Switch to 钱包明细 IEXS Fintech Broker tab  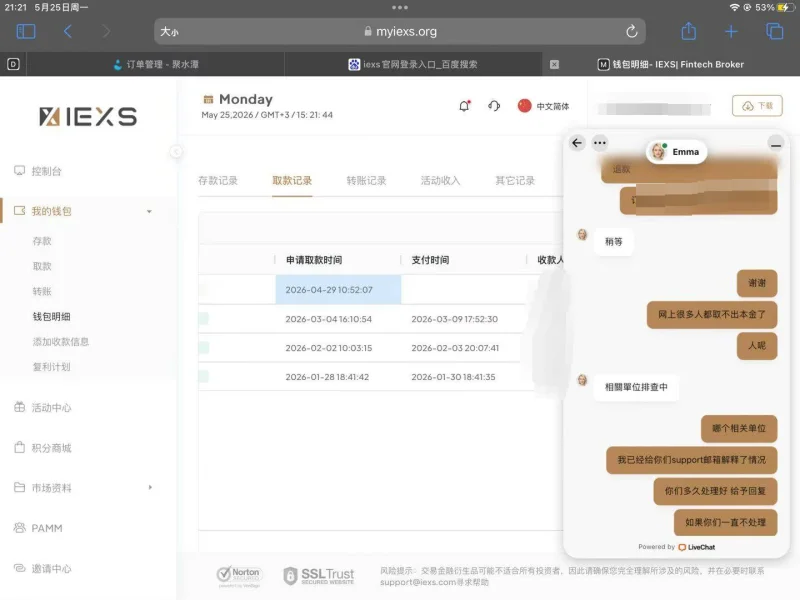pyautogui.click(x=670, y=64)
